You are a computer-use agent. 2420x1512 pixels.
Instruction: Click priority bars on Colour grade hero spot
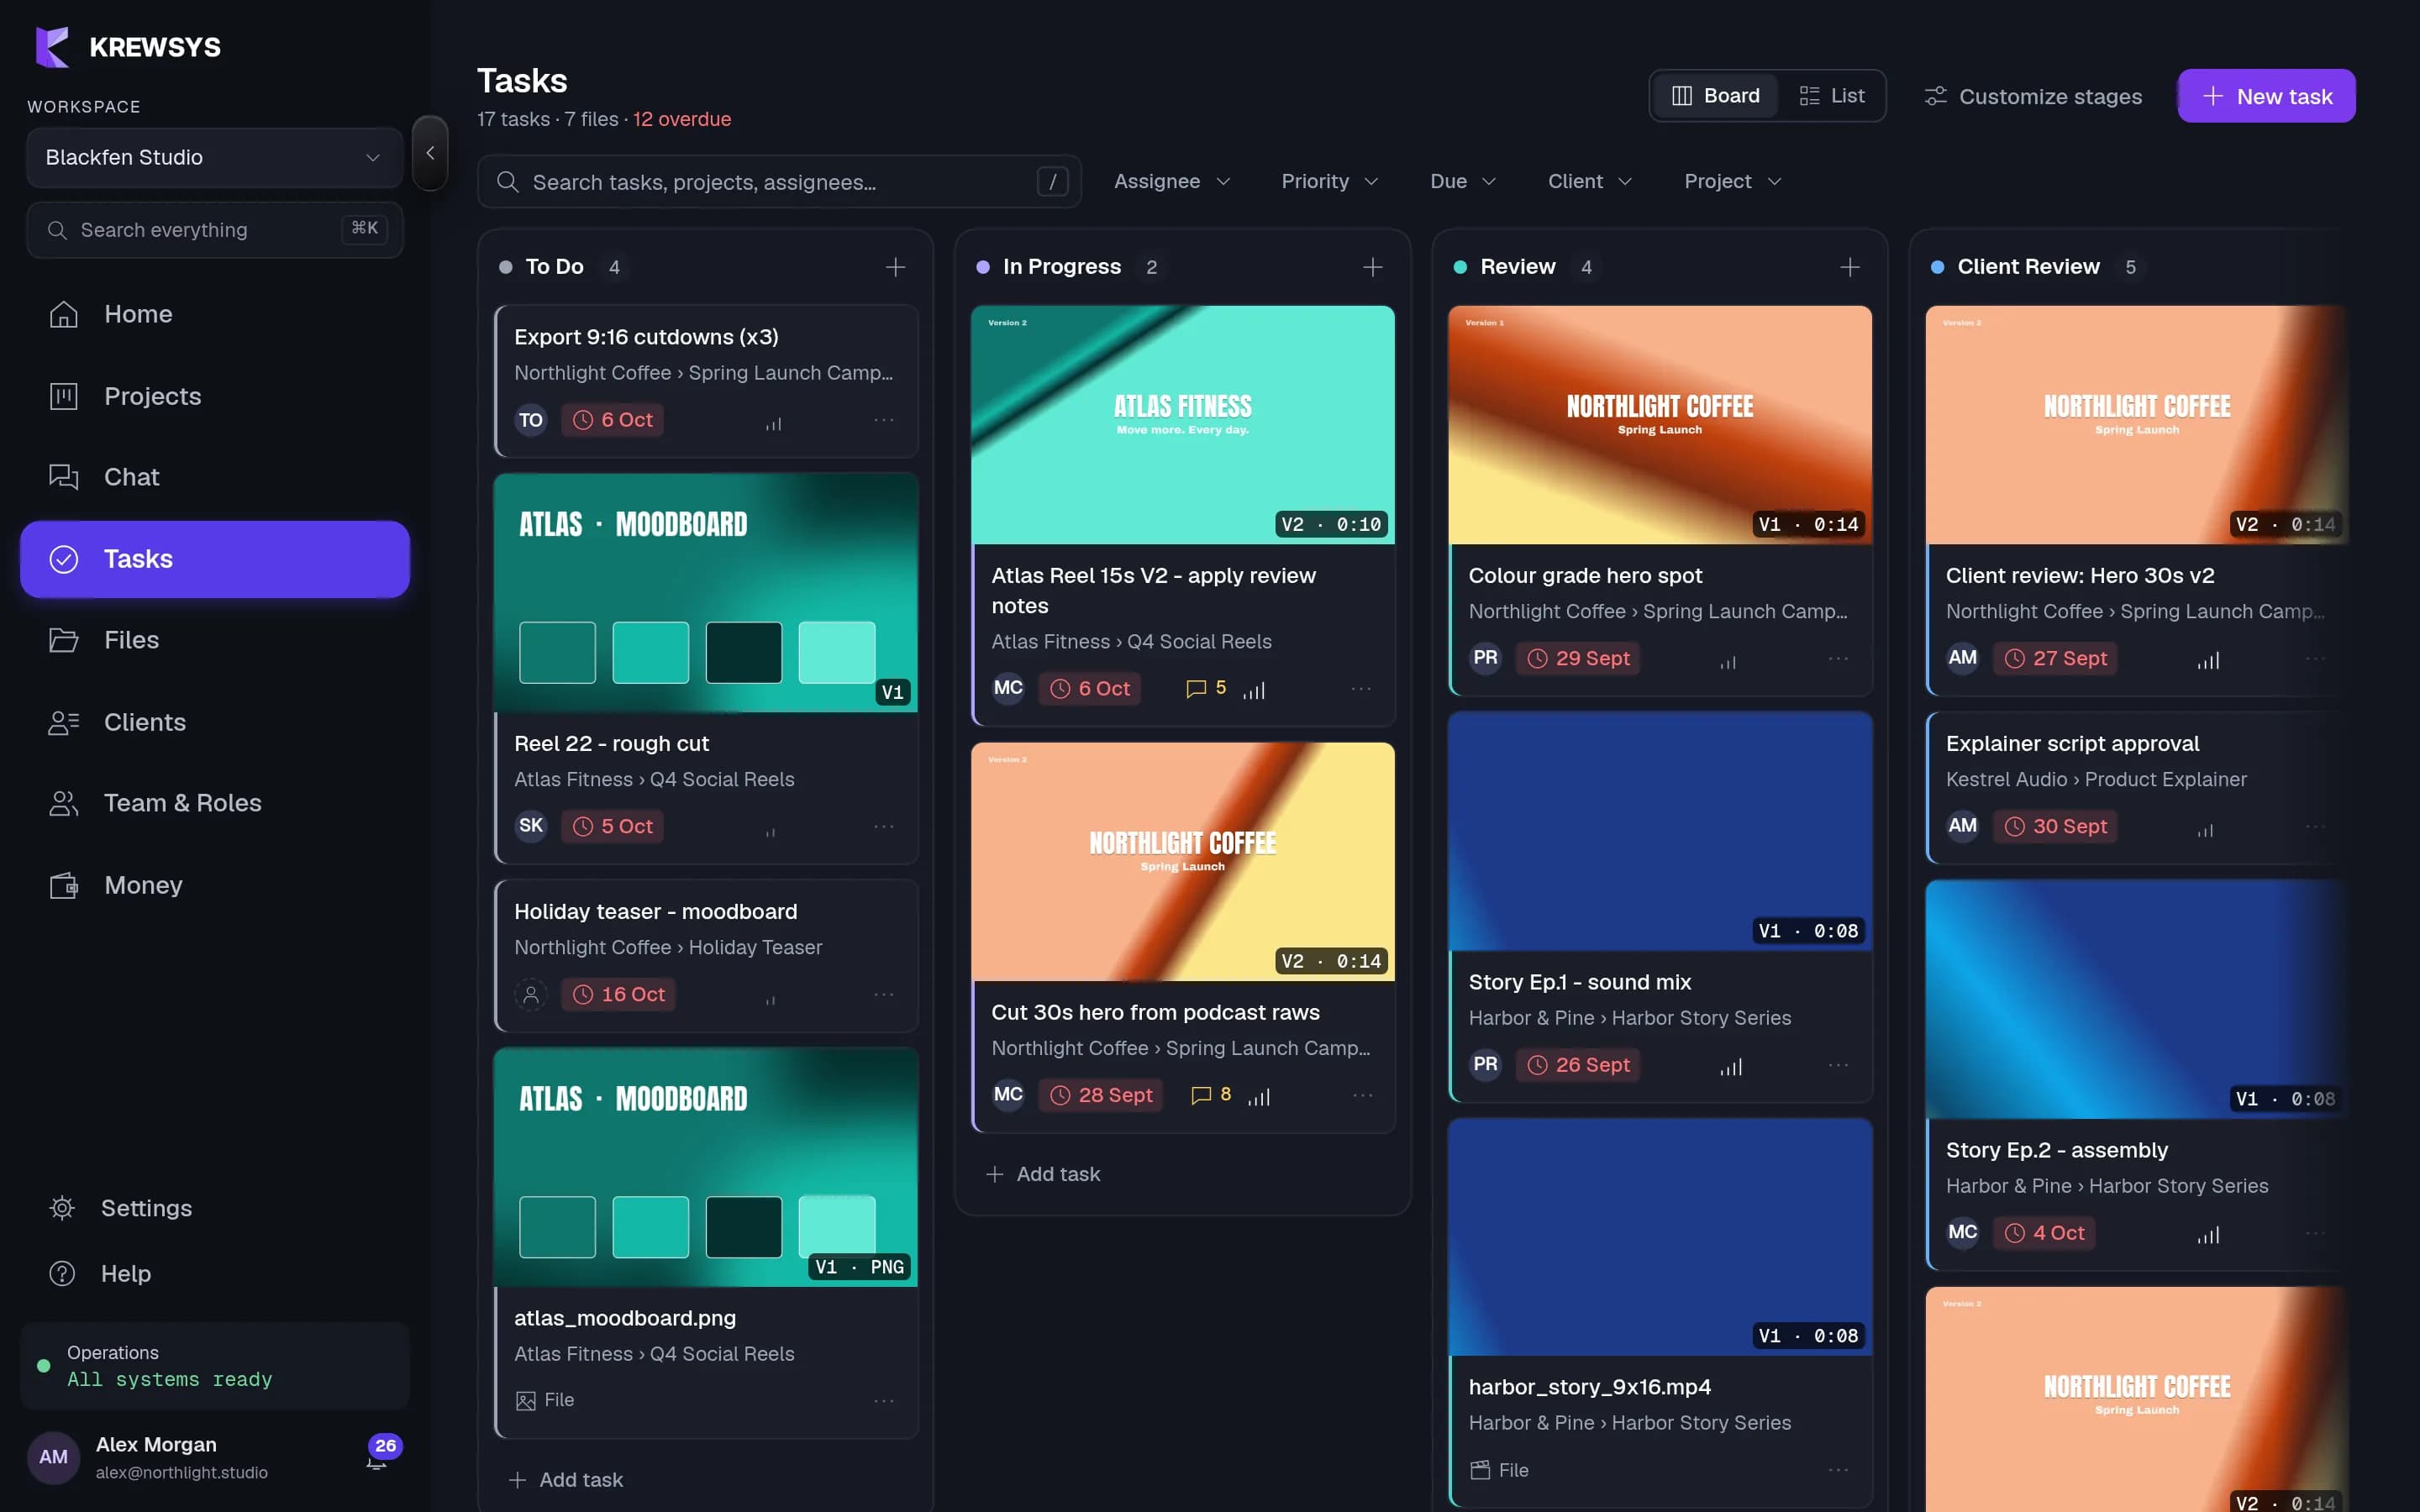1727,660
